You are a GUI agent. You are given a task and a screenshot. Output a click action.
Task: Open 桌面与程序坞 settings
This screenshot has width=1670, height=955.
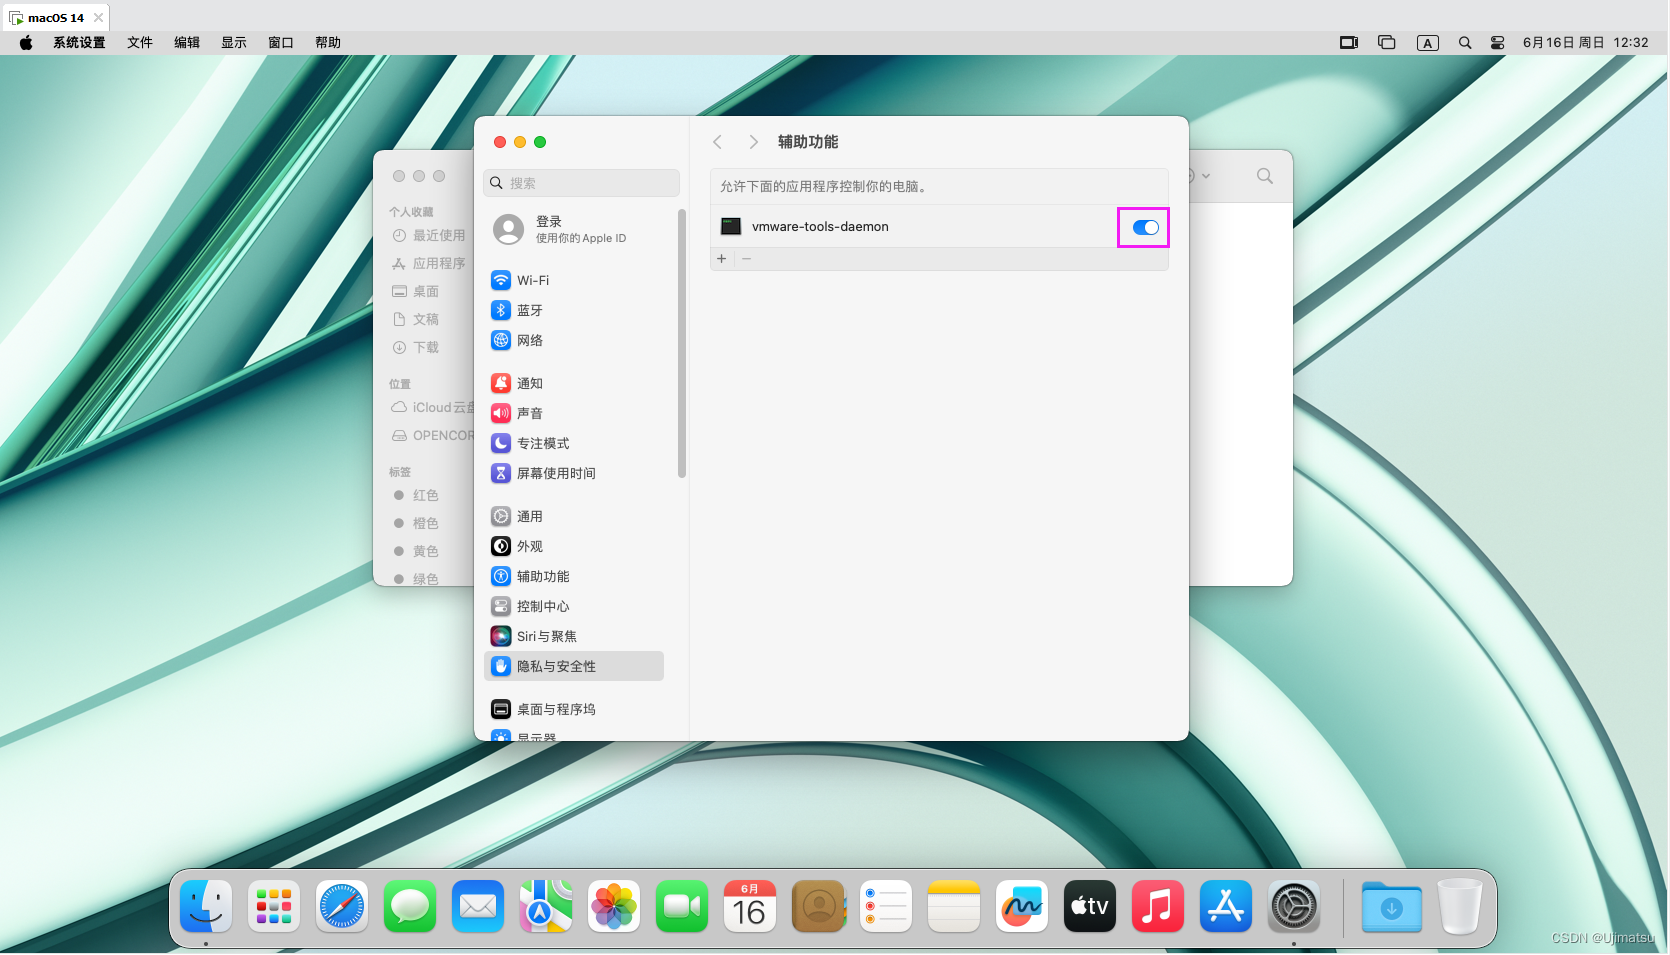[574, 709]
